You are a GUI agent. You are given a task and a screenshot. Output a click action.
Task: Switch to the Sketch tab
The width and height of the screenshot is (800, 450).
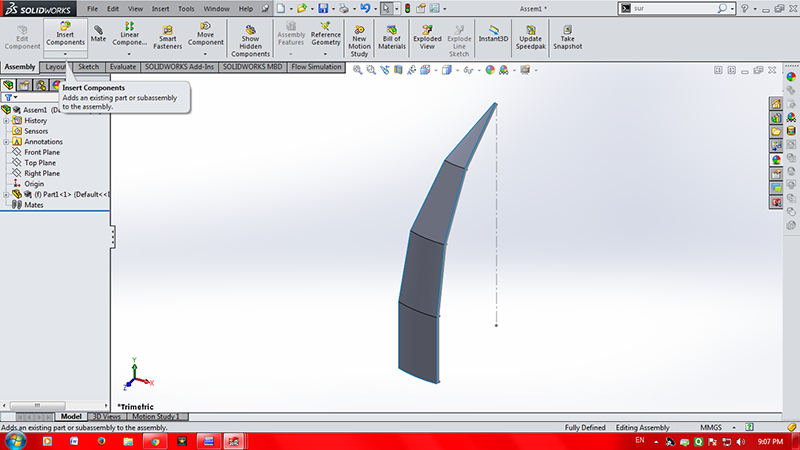tap(88, 67)
